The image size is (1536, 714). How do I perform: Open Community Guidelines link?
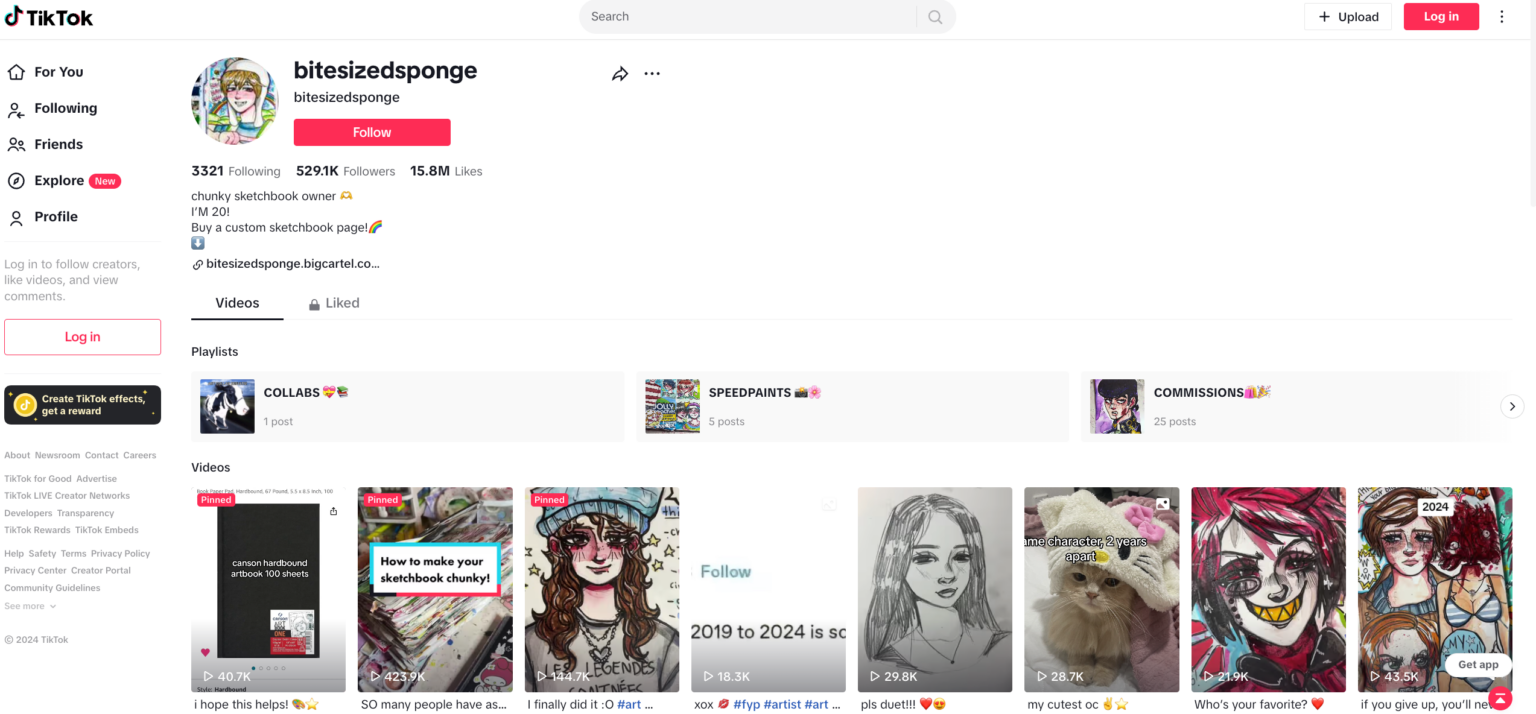point(51,587)
